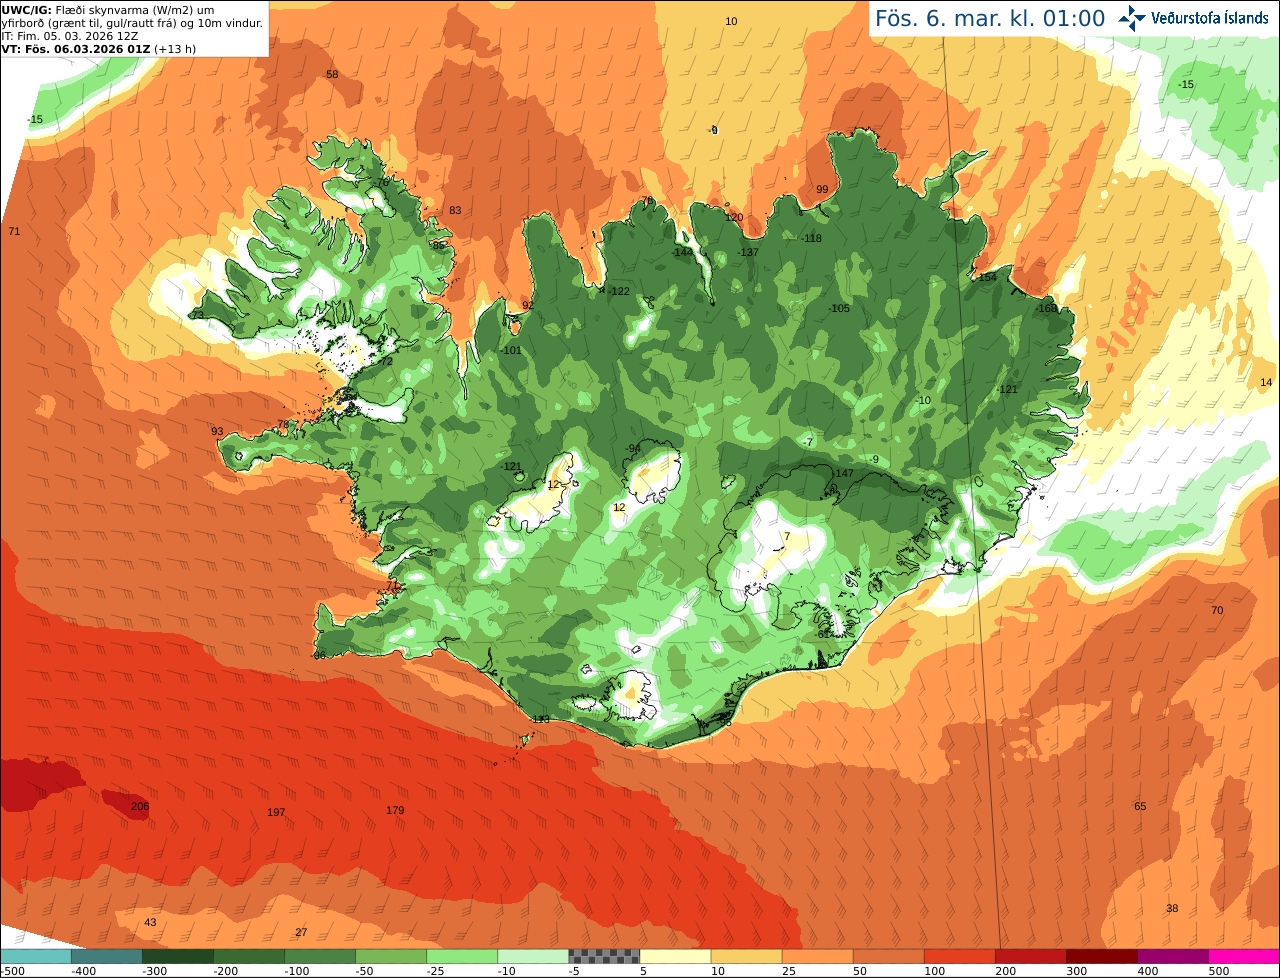Viewport: 1280px width, 978px height.
Task: Click the -118 value in north Iceland
Action: [811, 238]
